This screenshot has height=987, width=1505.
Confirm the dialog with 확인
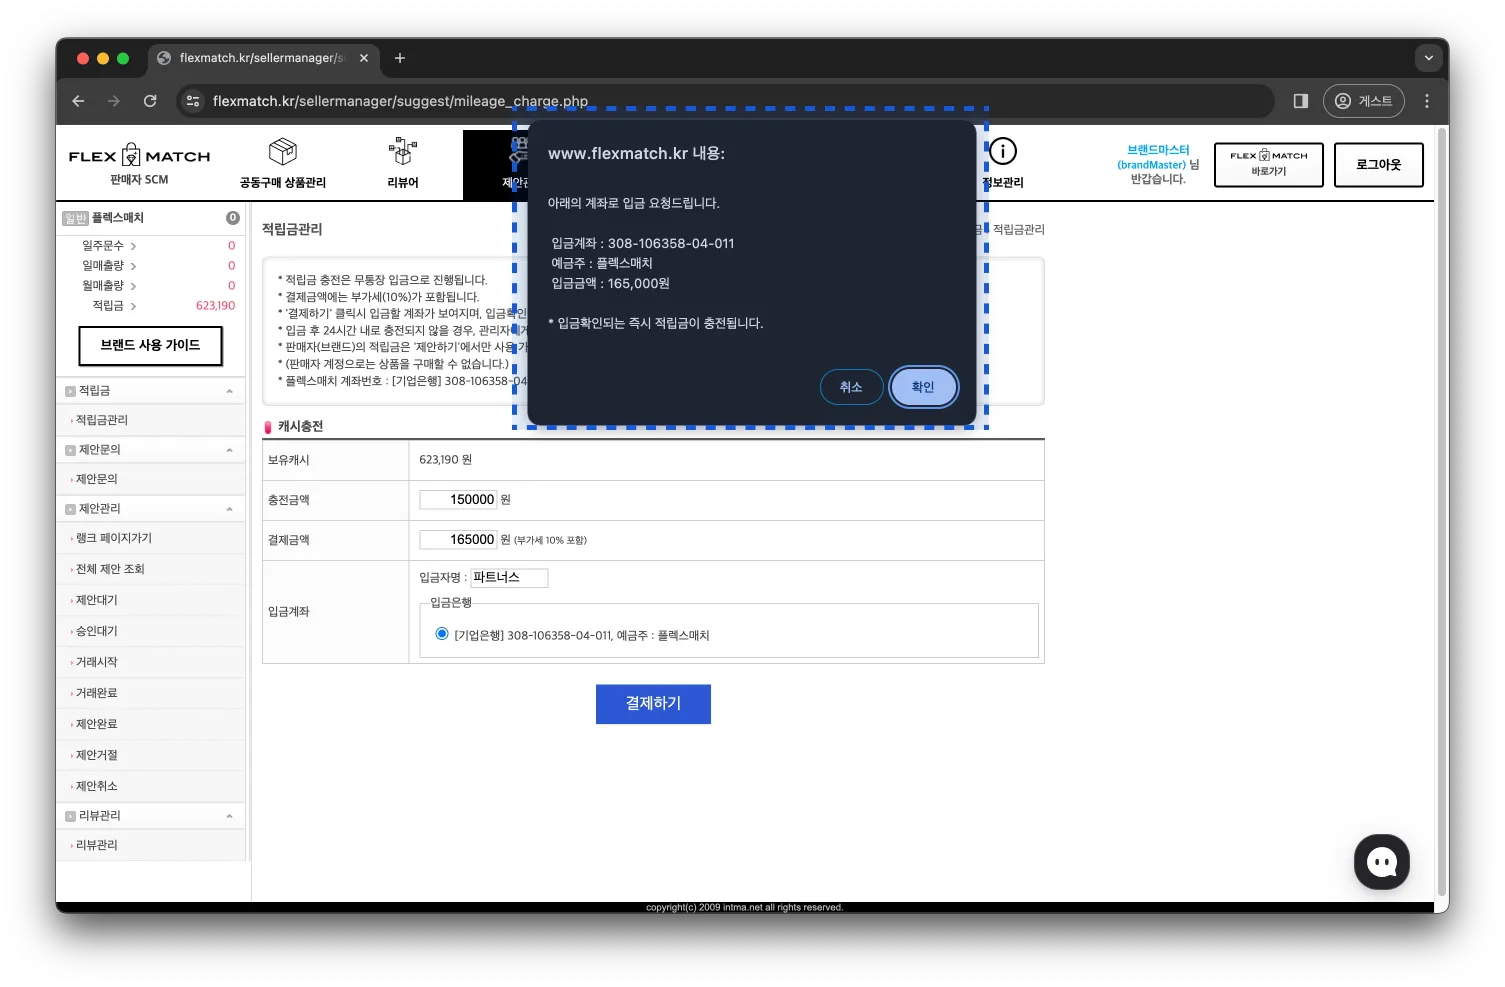pyautogui.click(x=923, y=387)
